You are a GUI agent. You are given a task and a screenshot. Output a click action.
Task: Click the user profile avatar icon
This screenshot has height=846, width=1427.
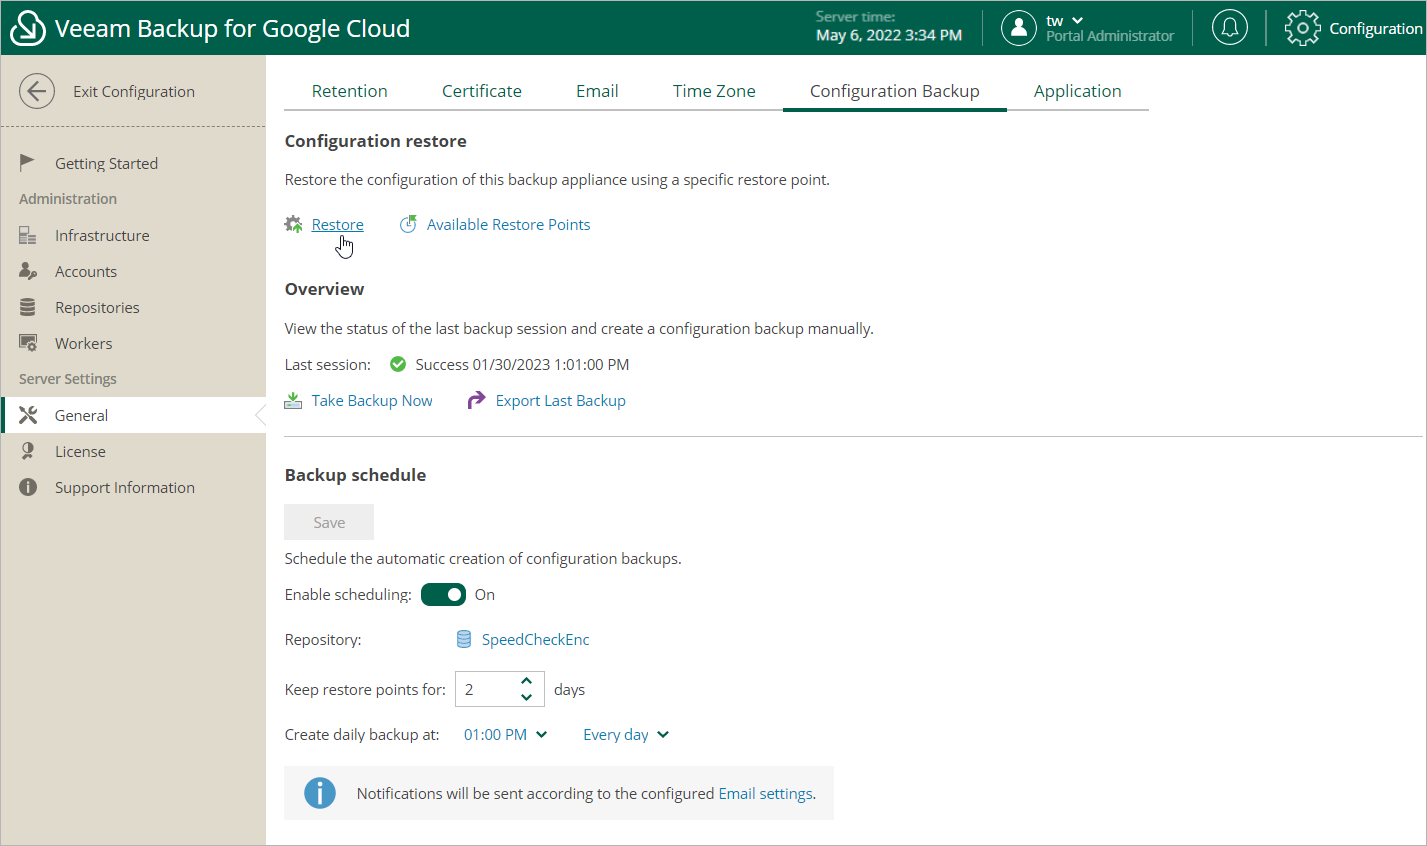click(1018, 28)
